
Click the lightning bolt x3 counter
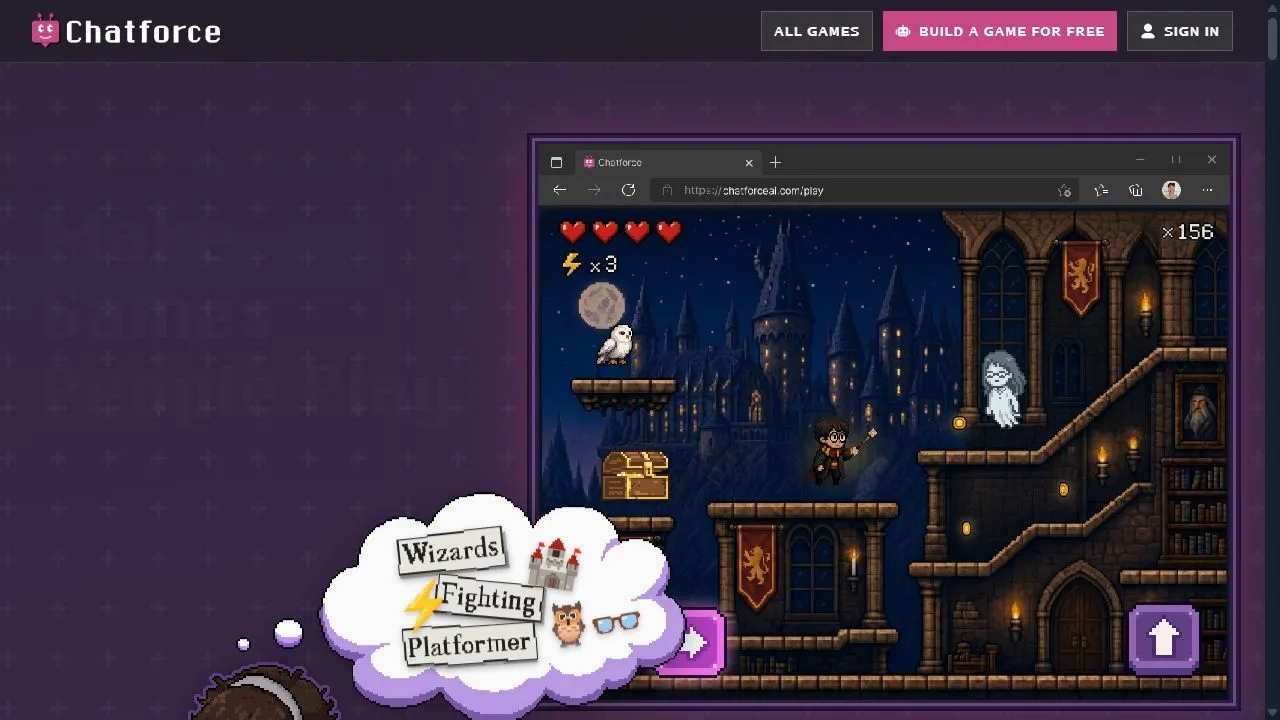point(588,264)
